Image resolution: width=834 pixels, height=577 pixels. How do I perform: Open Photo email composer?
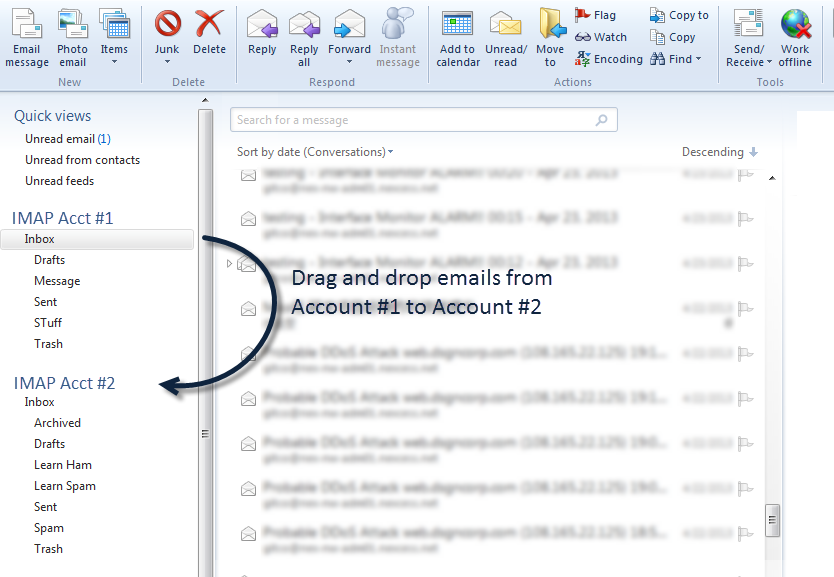[72, 38]
